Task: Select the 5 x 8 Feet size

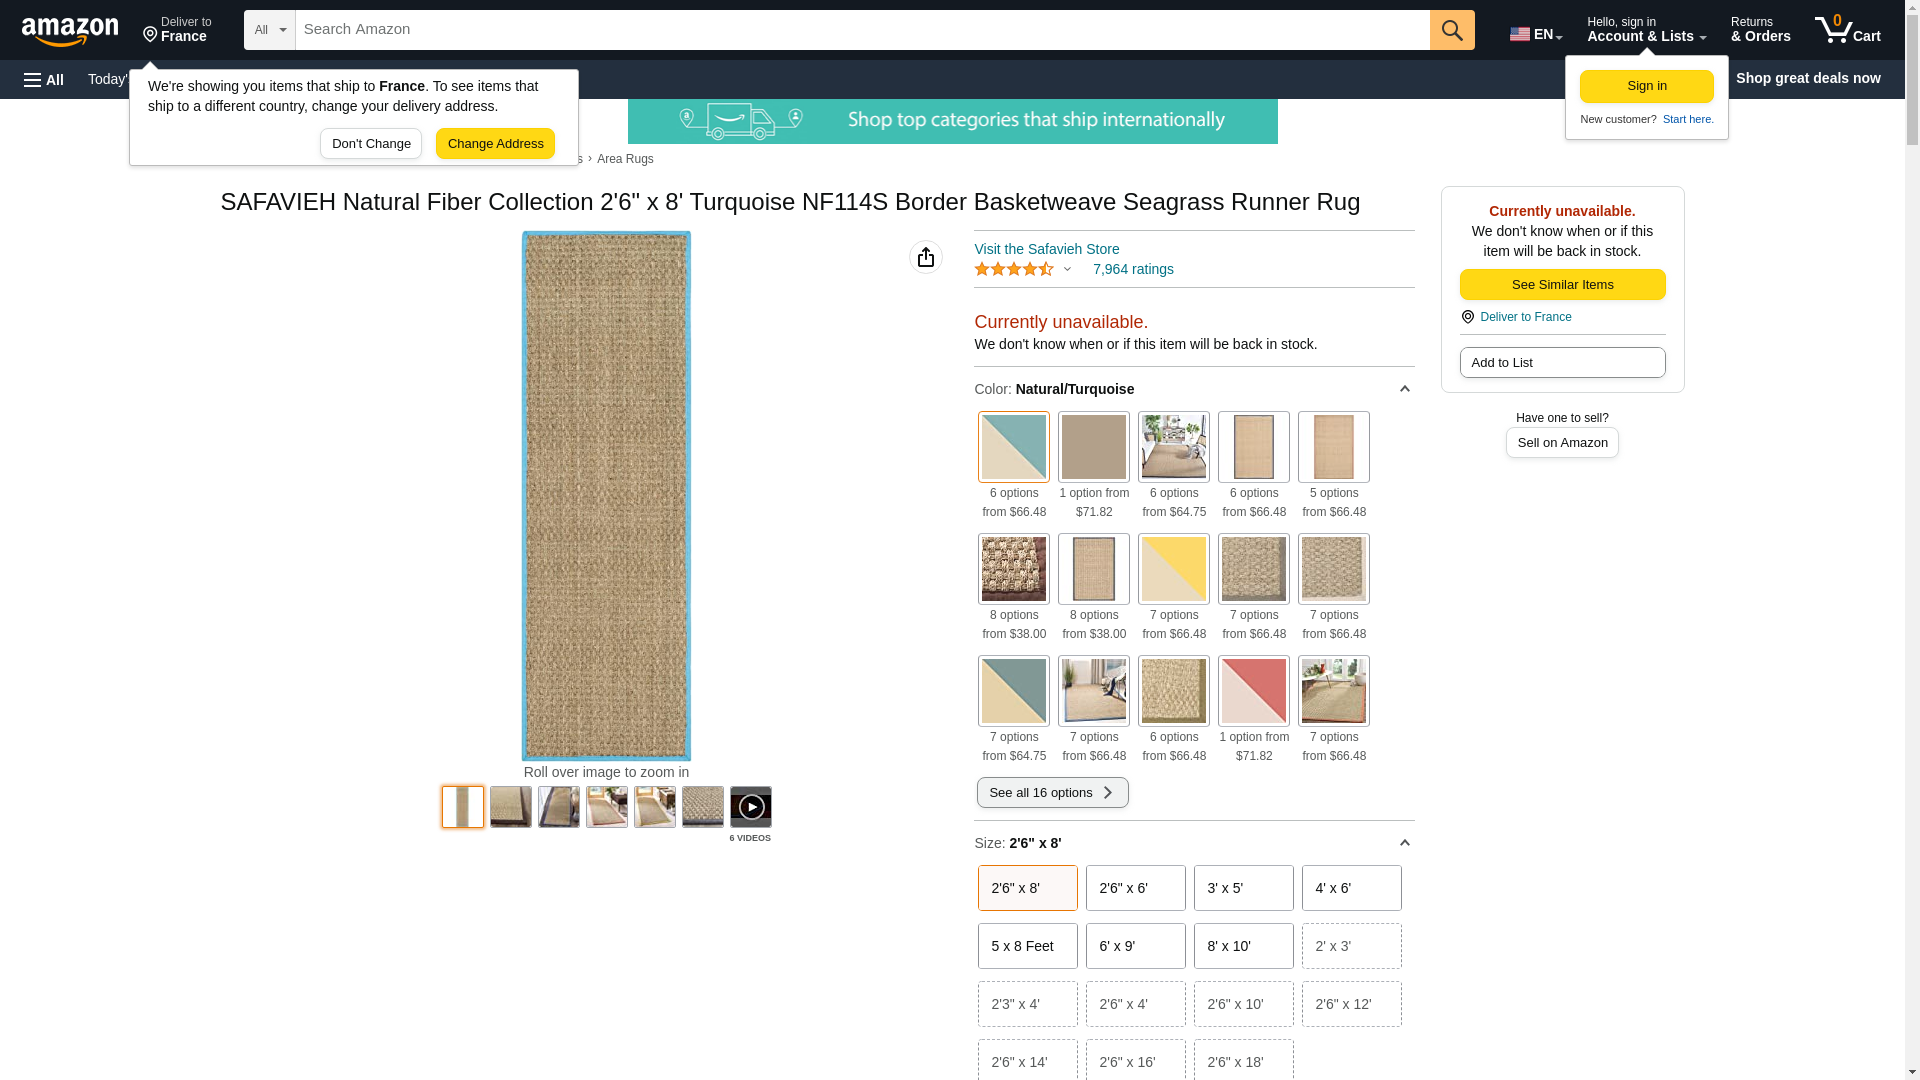Action: 1028,946
